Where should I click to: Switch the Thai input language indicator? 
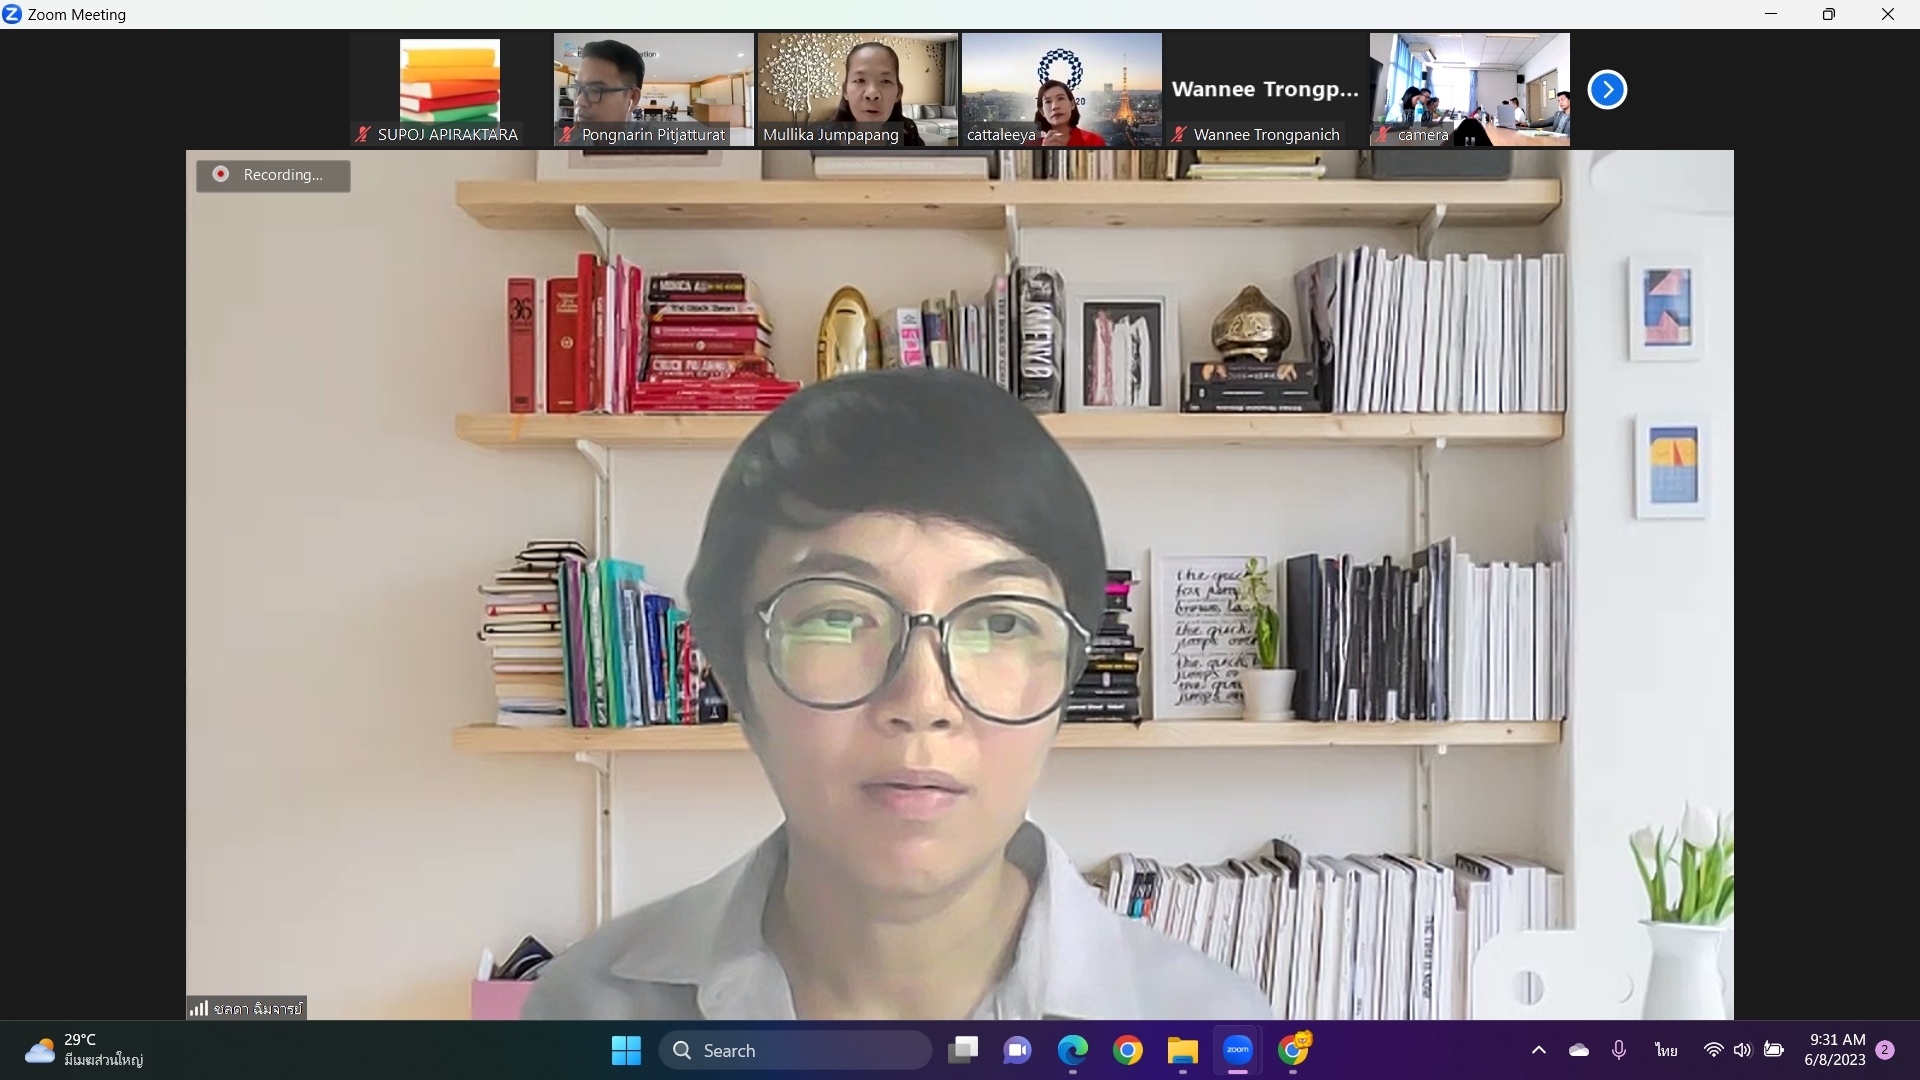pyautogui.click(x=1666, y=1050)
